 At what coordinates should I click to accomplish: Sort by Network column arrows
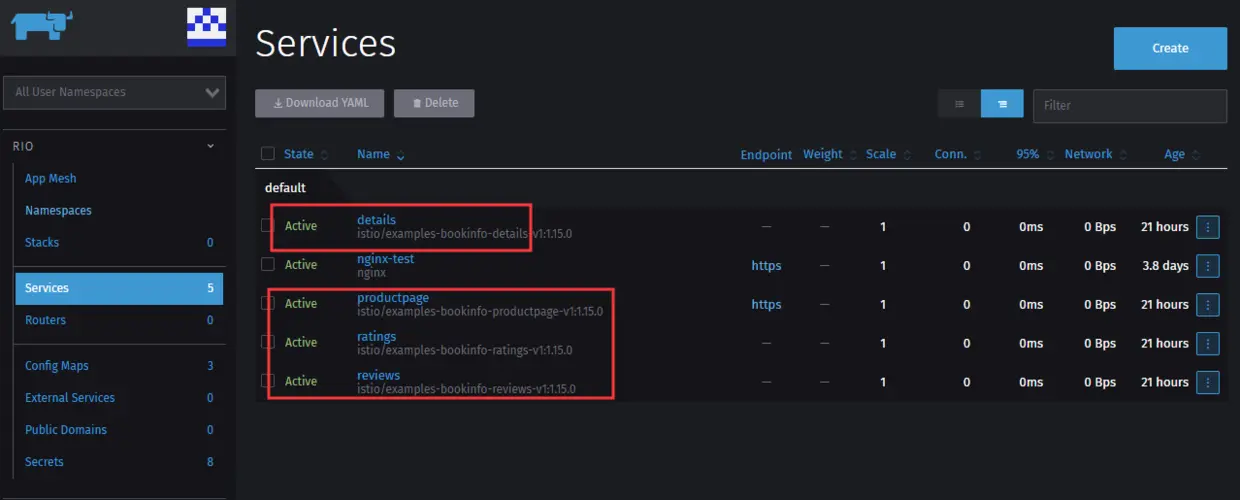coord(1123,155)
